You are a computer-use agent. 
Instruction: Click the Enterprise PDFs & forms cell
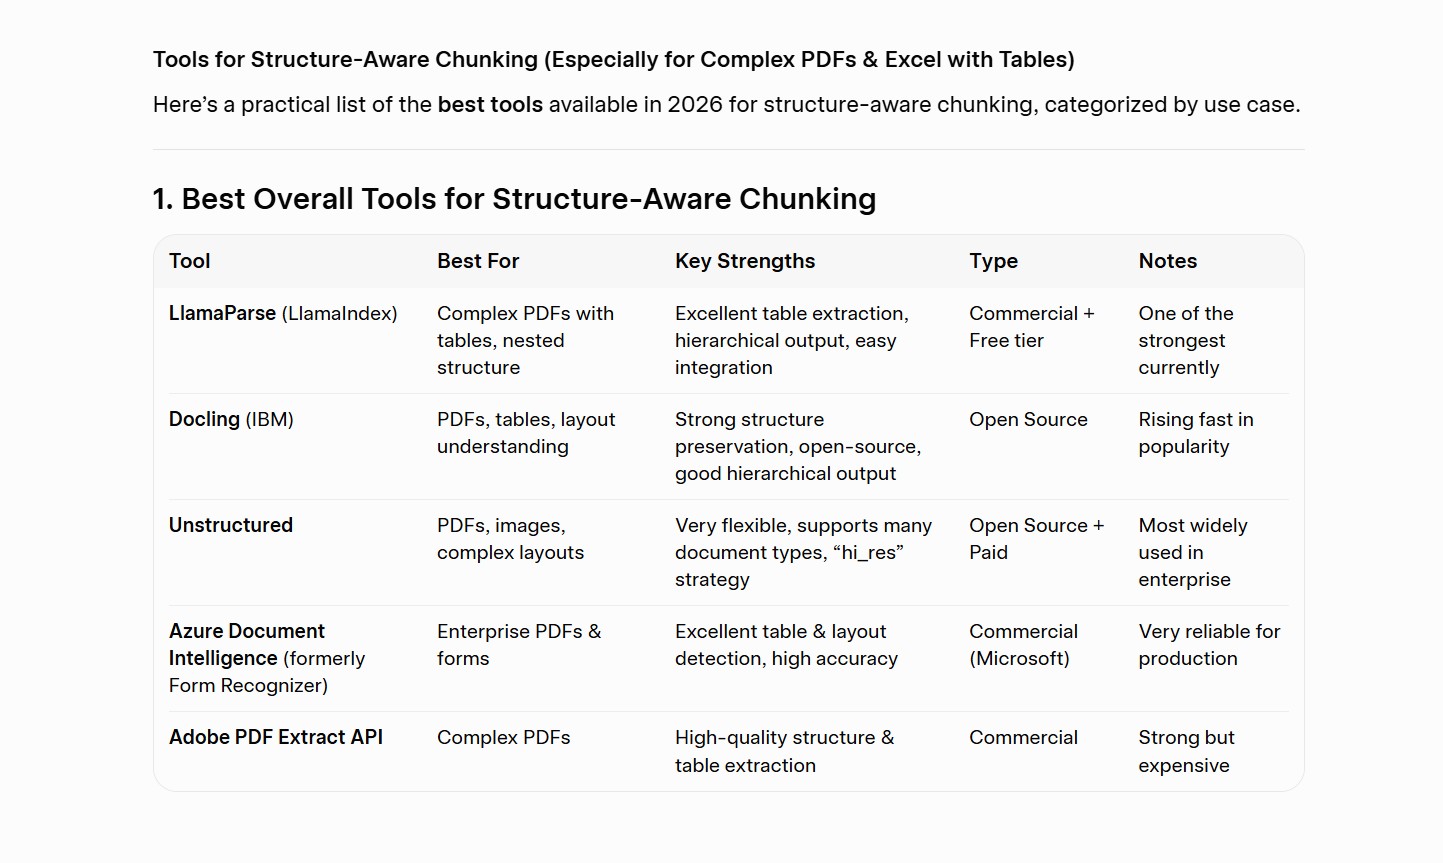(519, 645)
